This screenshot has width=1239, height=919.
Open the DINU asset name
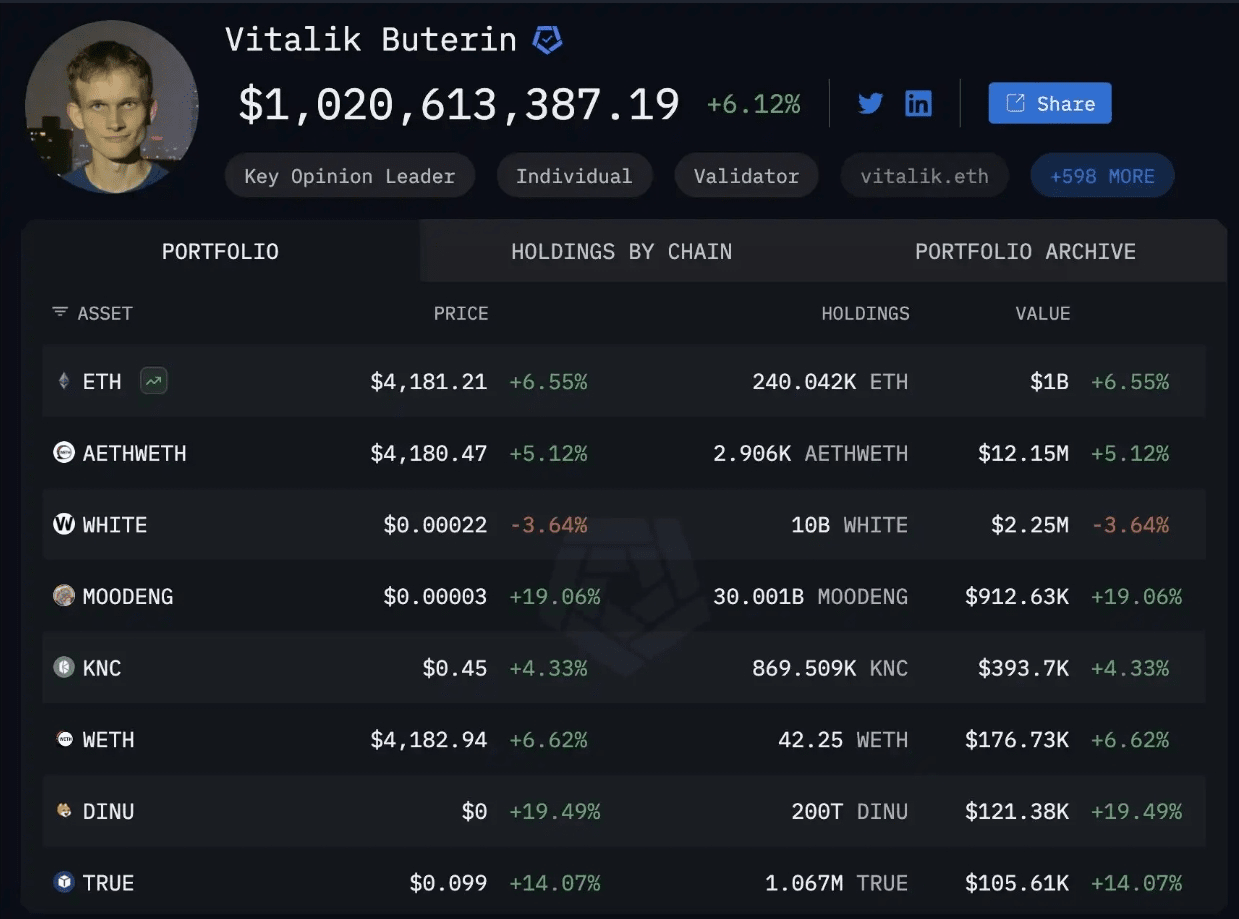coord(109,811)
